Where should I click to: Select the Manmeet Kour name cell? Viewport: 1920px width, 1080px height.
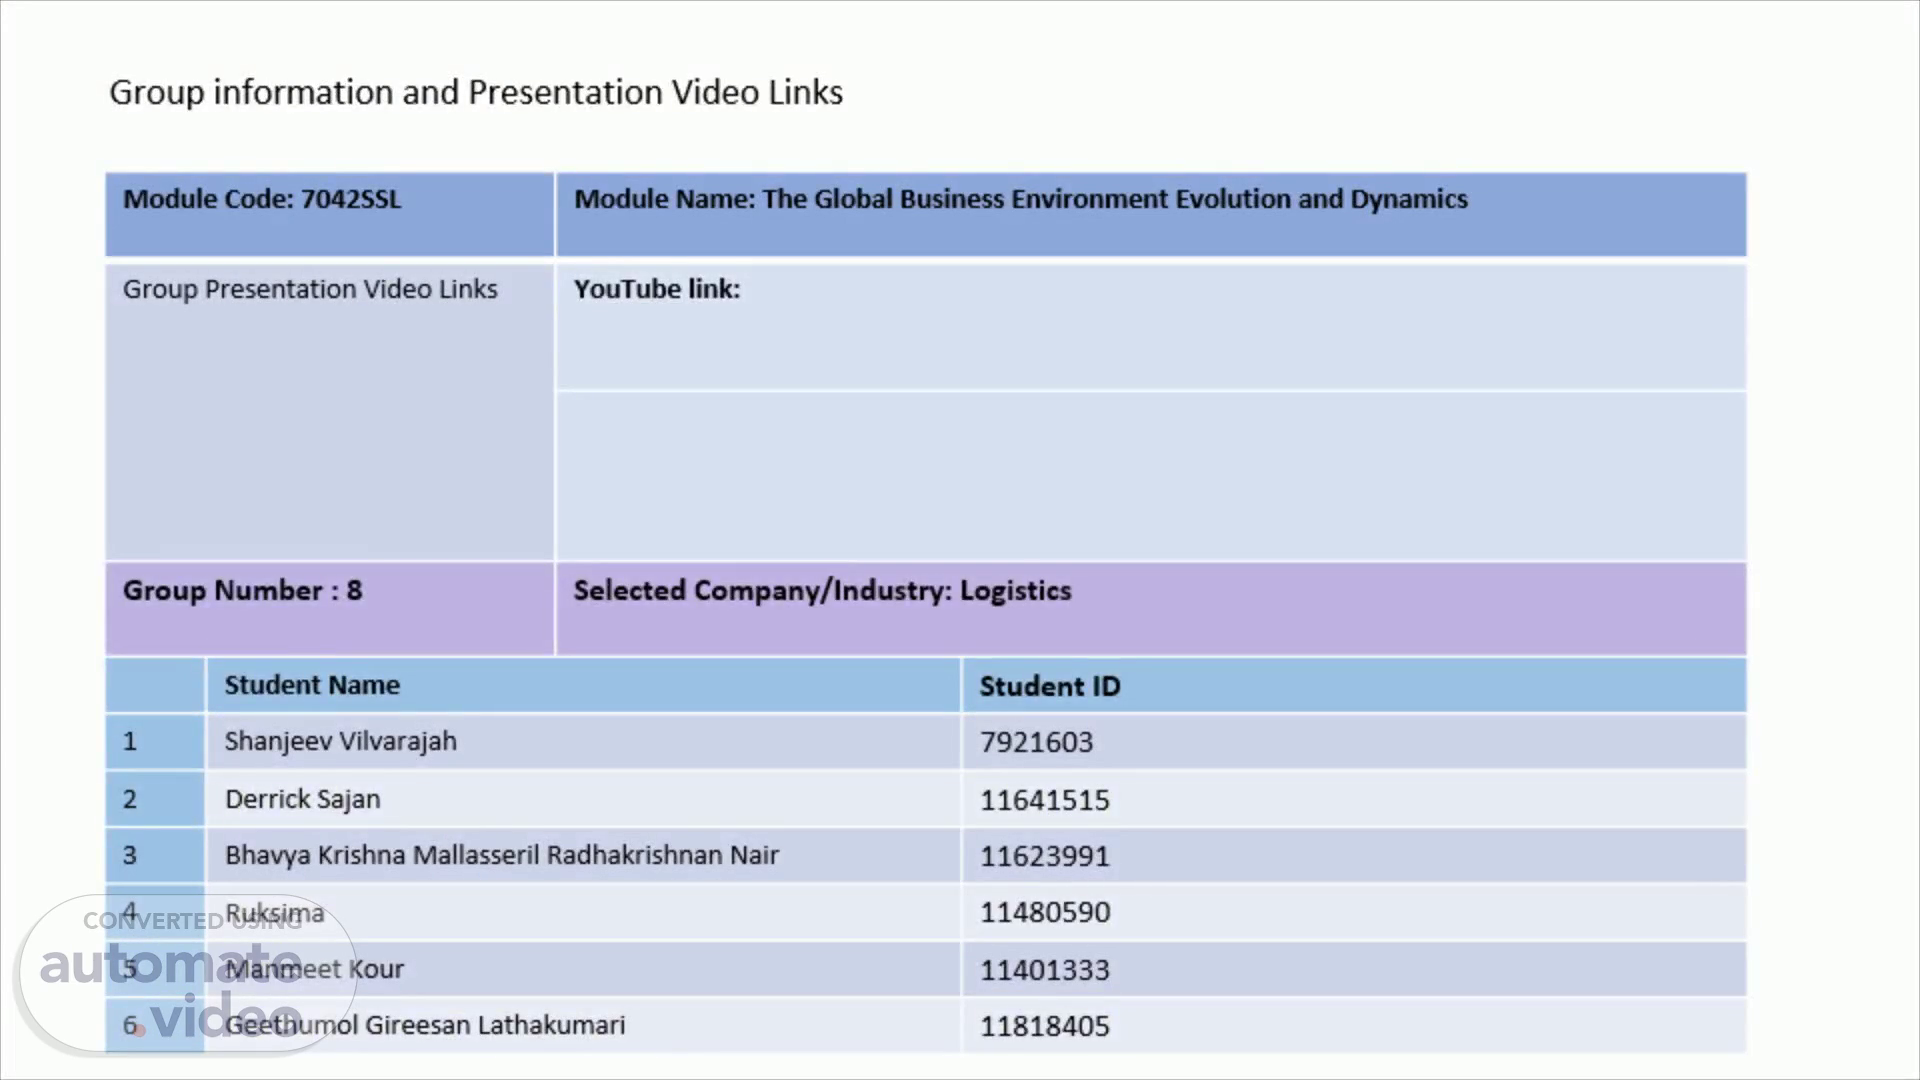tap(380, 969)
